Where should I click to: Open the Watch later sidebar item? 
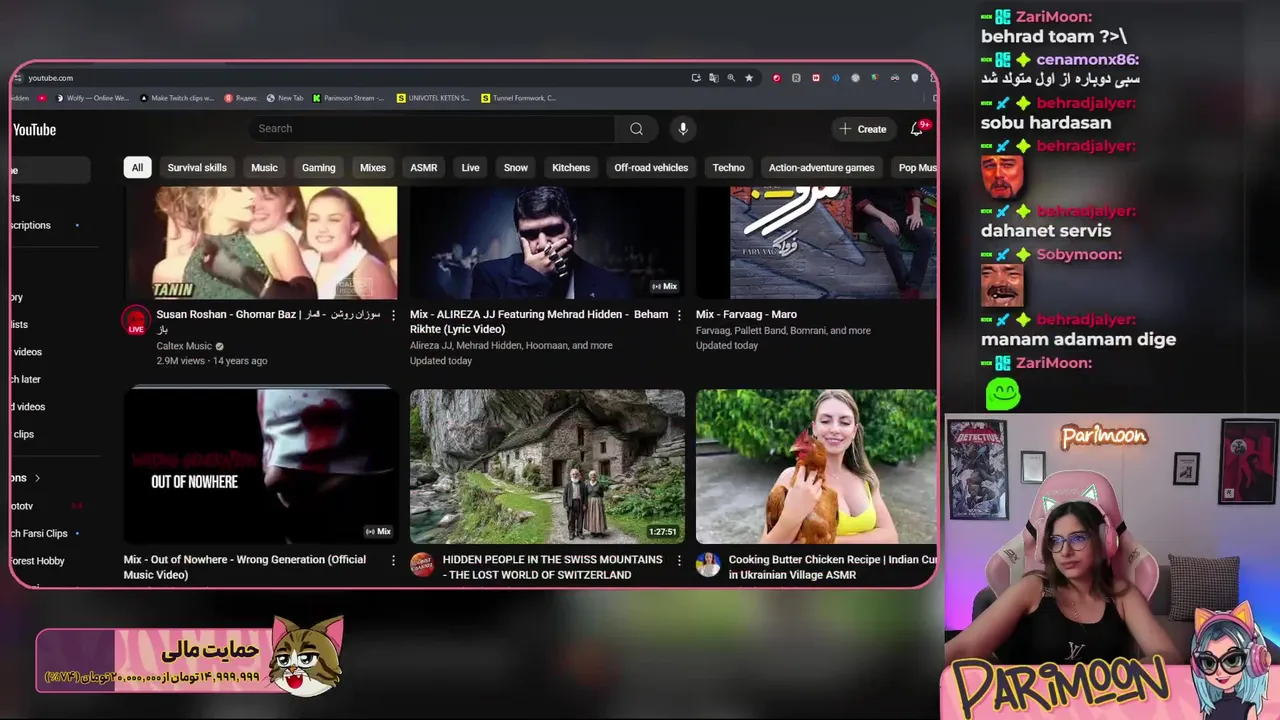pyautogui.click(x=27, y=379)
